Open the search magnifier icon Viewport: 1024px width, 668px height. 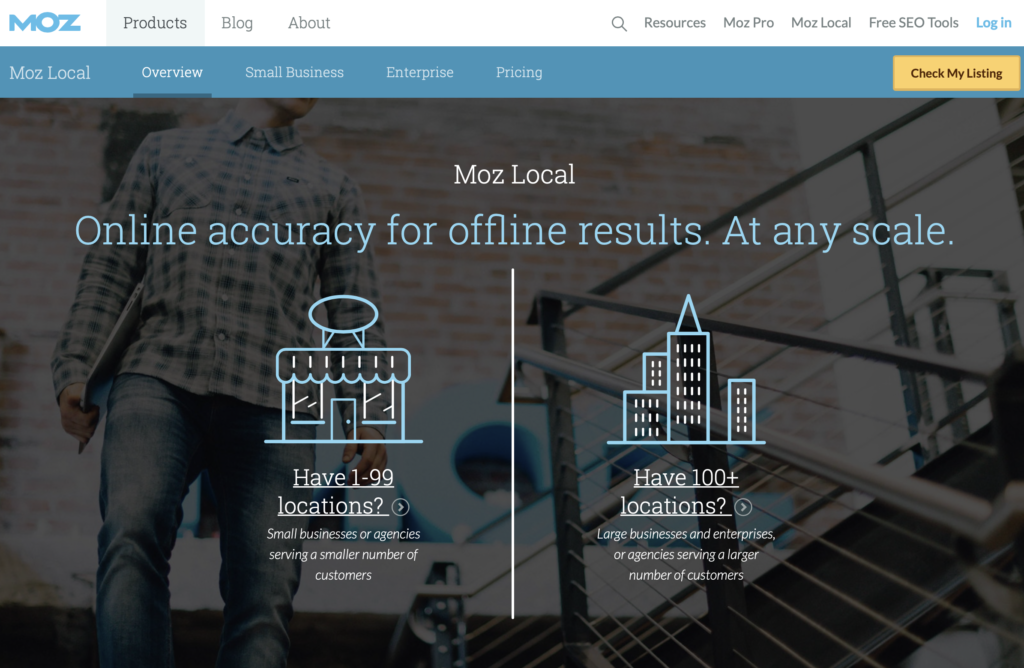(x=618, y=24)
